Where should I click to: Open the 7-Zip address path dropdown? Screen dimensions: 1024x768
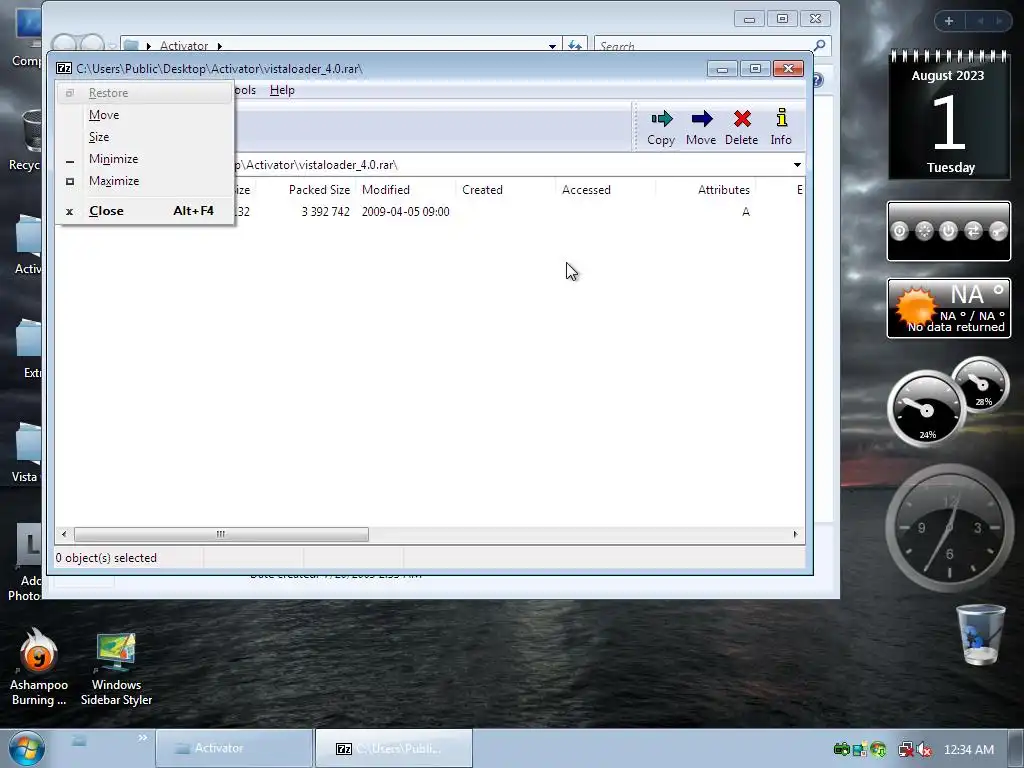pyautogui.click(x=797, y=165)
